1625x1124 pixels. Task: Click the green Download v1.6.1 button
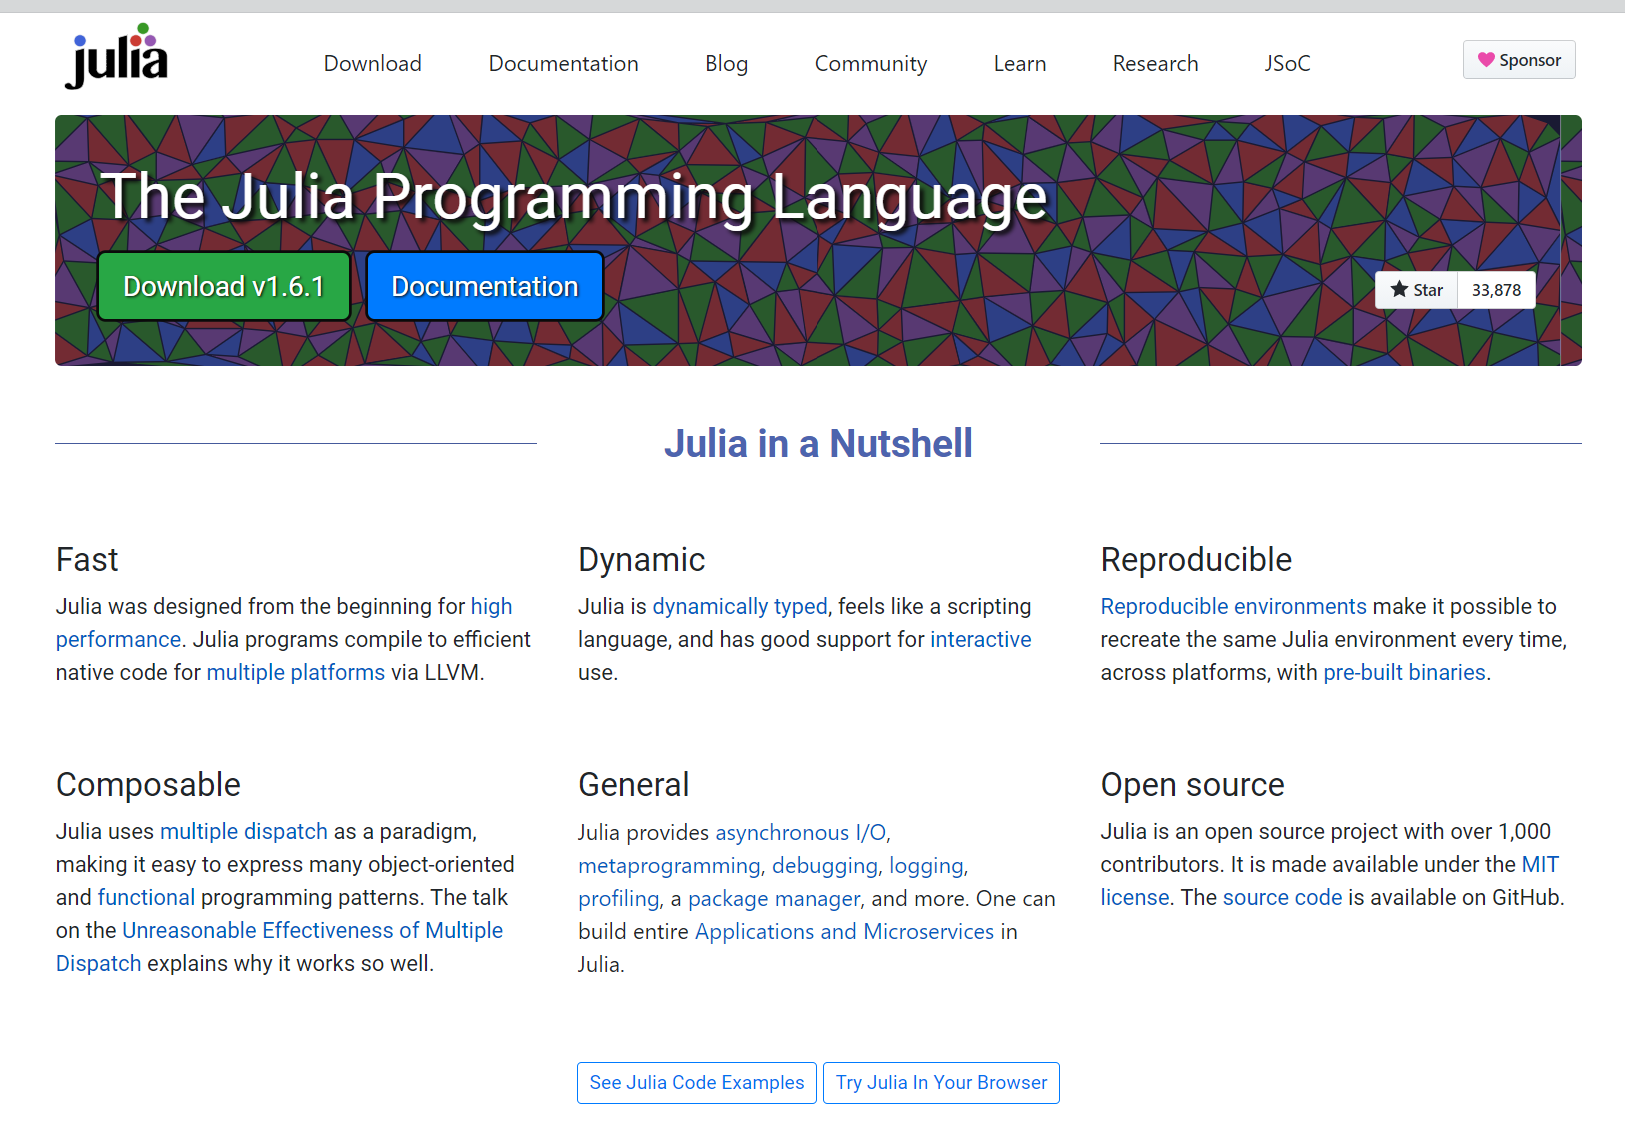pos(224,287)
